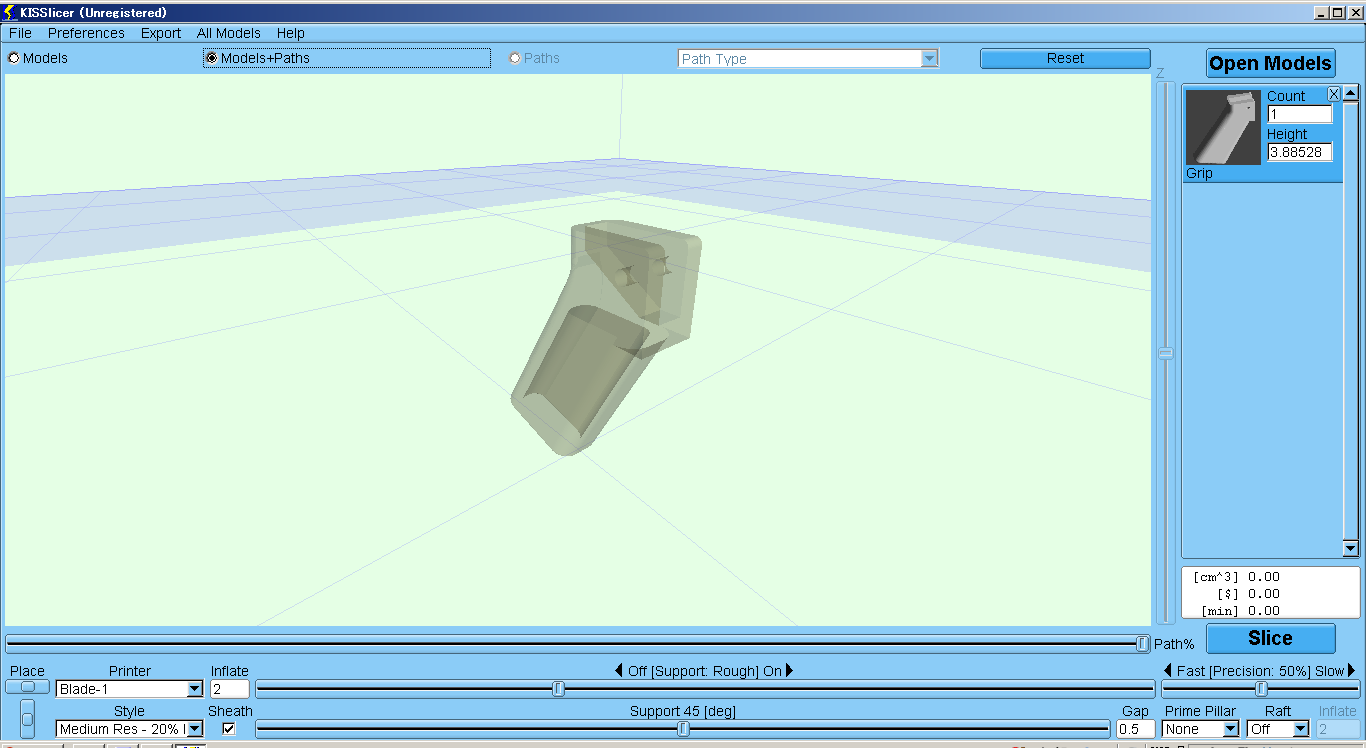Open the Raft dropdown set to Off

pyautogui.click(x=1300, y=729)
